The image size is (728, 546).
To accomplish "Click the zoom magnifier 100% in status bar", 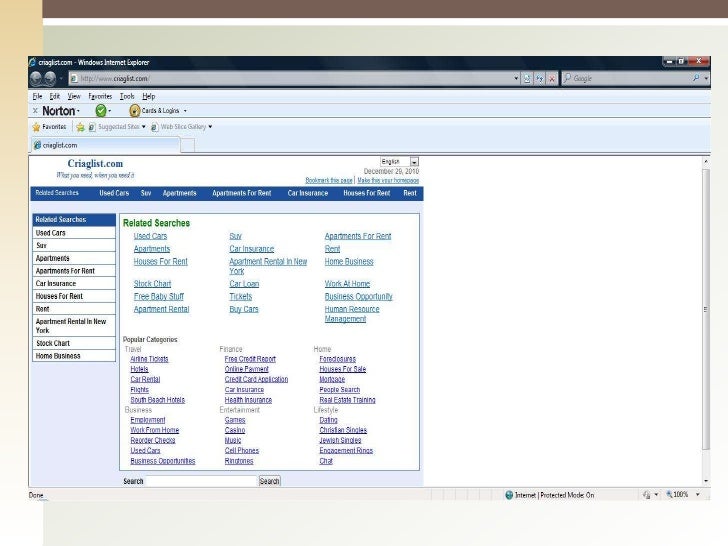I will pos(669,494).
